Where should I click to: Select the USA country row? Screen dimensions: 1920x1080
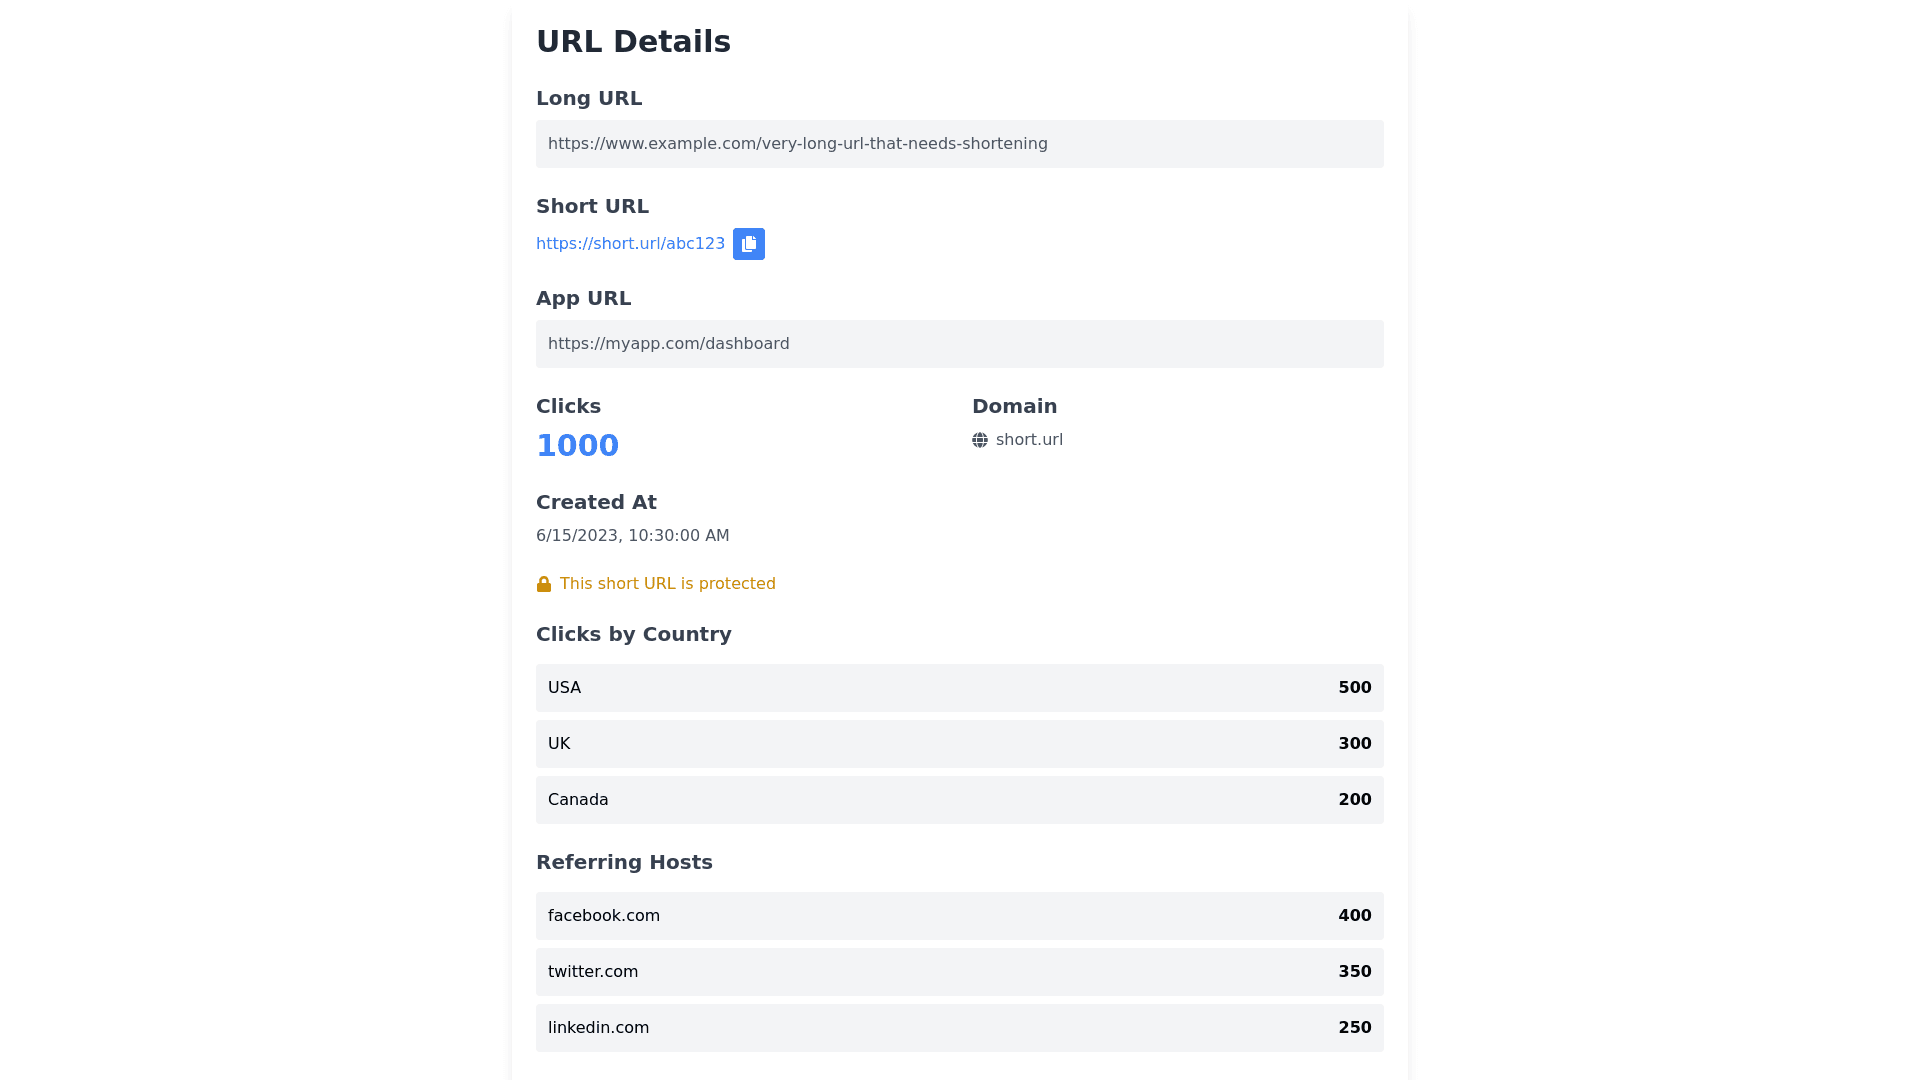pyautogui.click(x=959, y=688)
